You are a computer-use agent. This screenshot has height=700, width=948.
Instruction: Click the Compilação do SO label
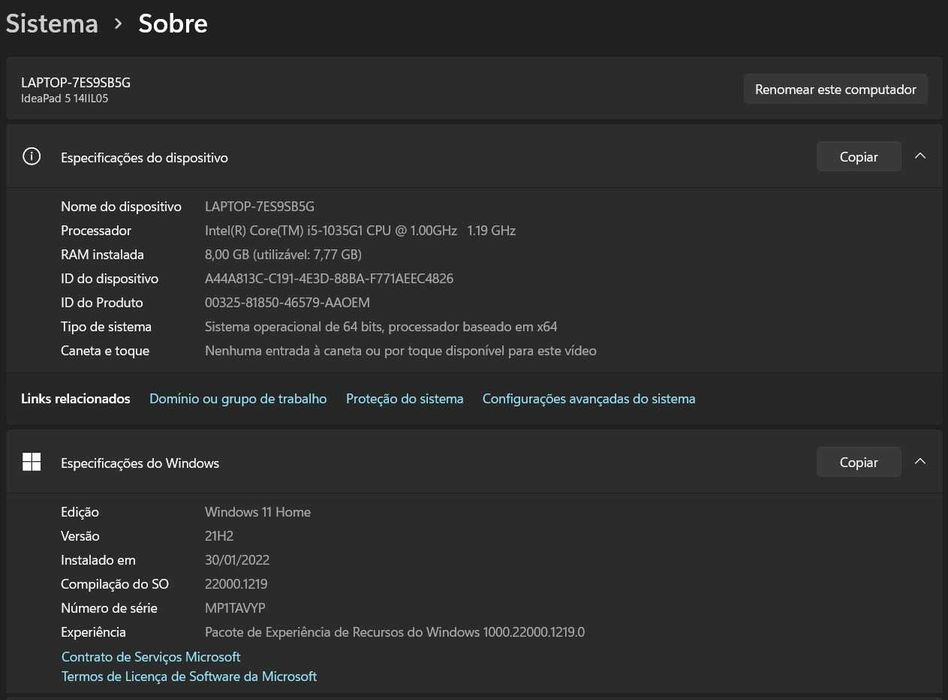114,584
